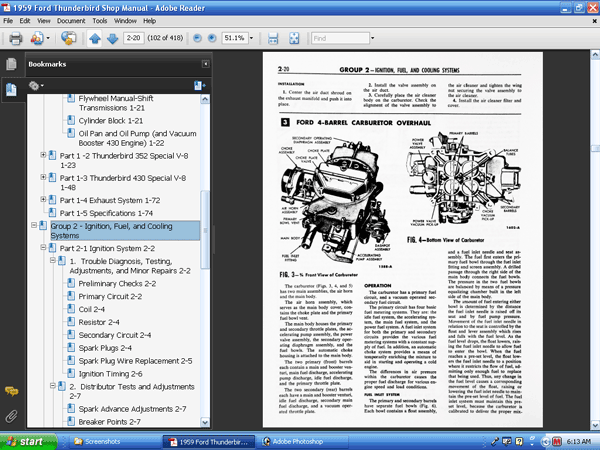Switch to Adobe Photoshop in taskbar
The height and width of the screenshot is (450, 600).
[x=302, y=442]
